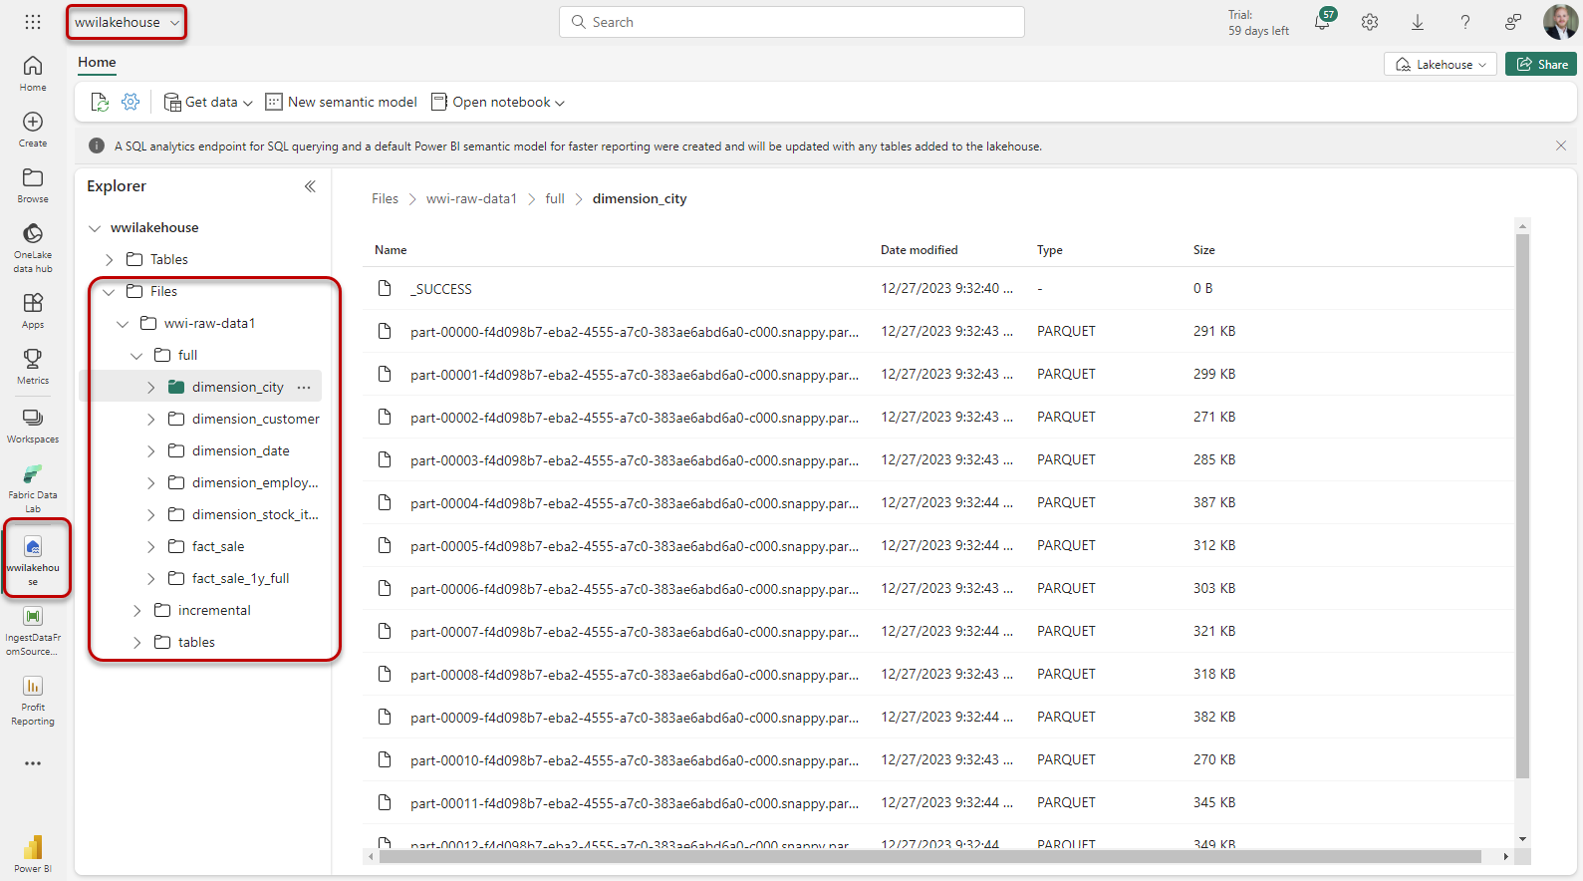Image resolution: width=1583 pixels, height=881 pixels.
Task: Open IngestDataFromSource item in left nav
Action: pyautogui.click(x=33, y=631)
